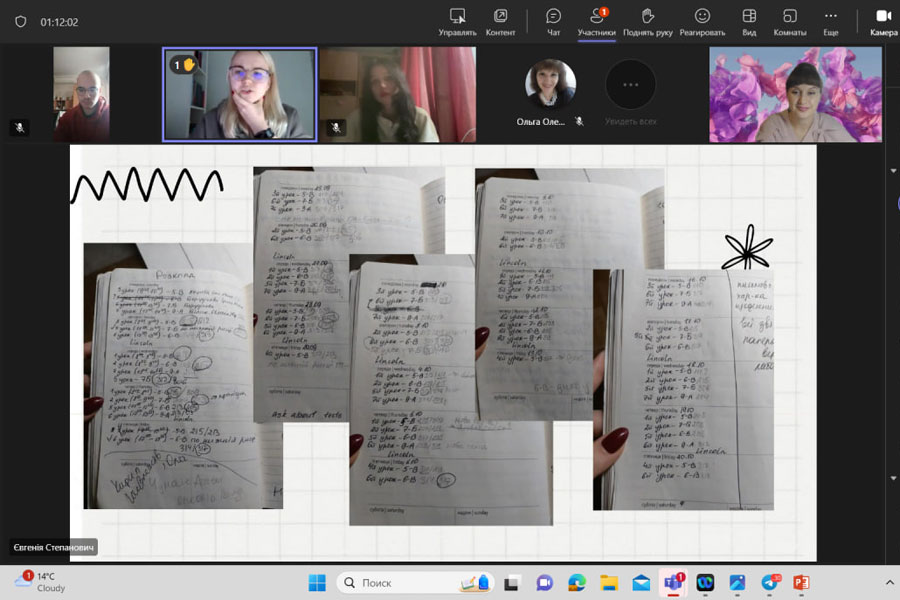The height and width of the screenshot is (600, 900).
Task: Raise hand with Поднять руку
Action: point(648,21)
